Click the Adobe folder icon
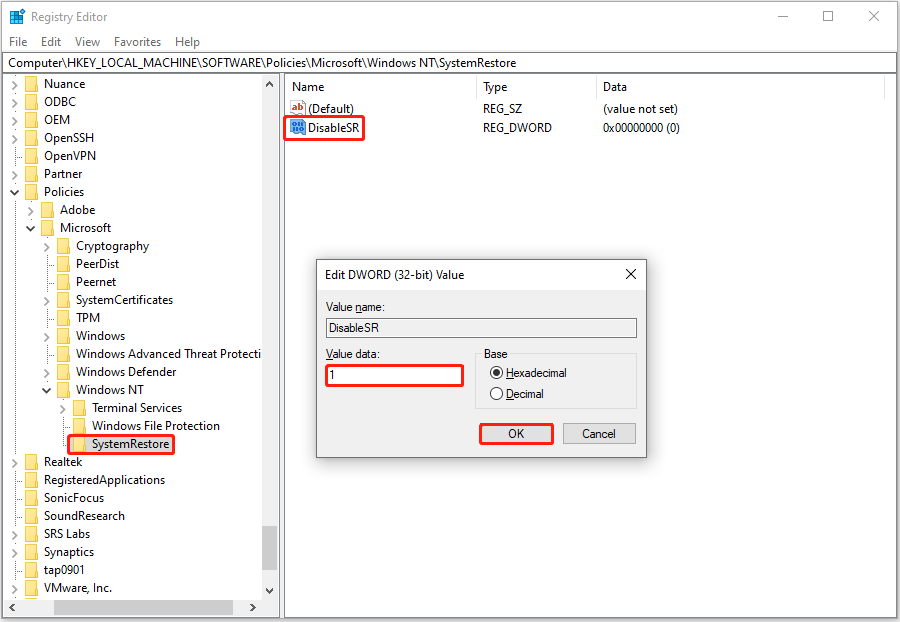 [x=48, y=210]
